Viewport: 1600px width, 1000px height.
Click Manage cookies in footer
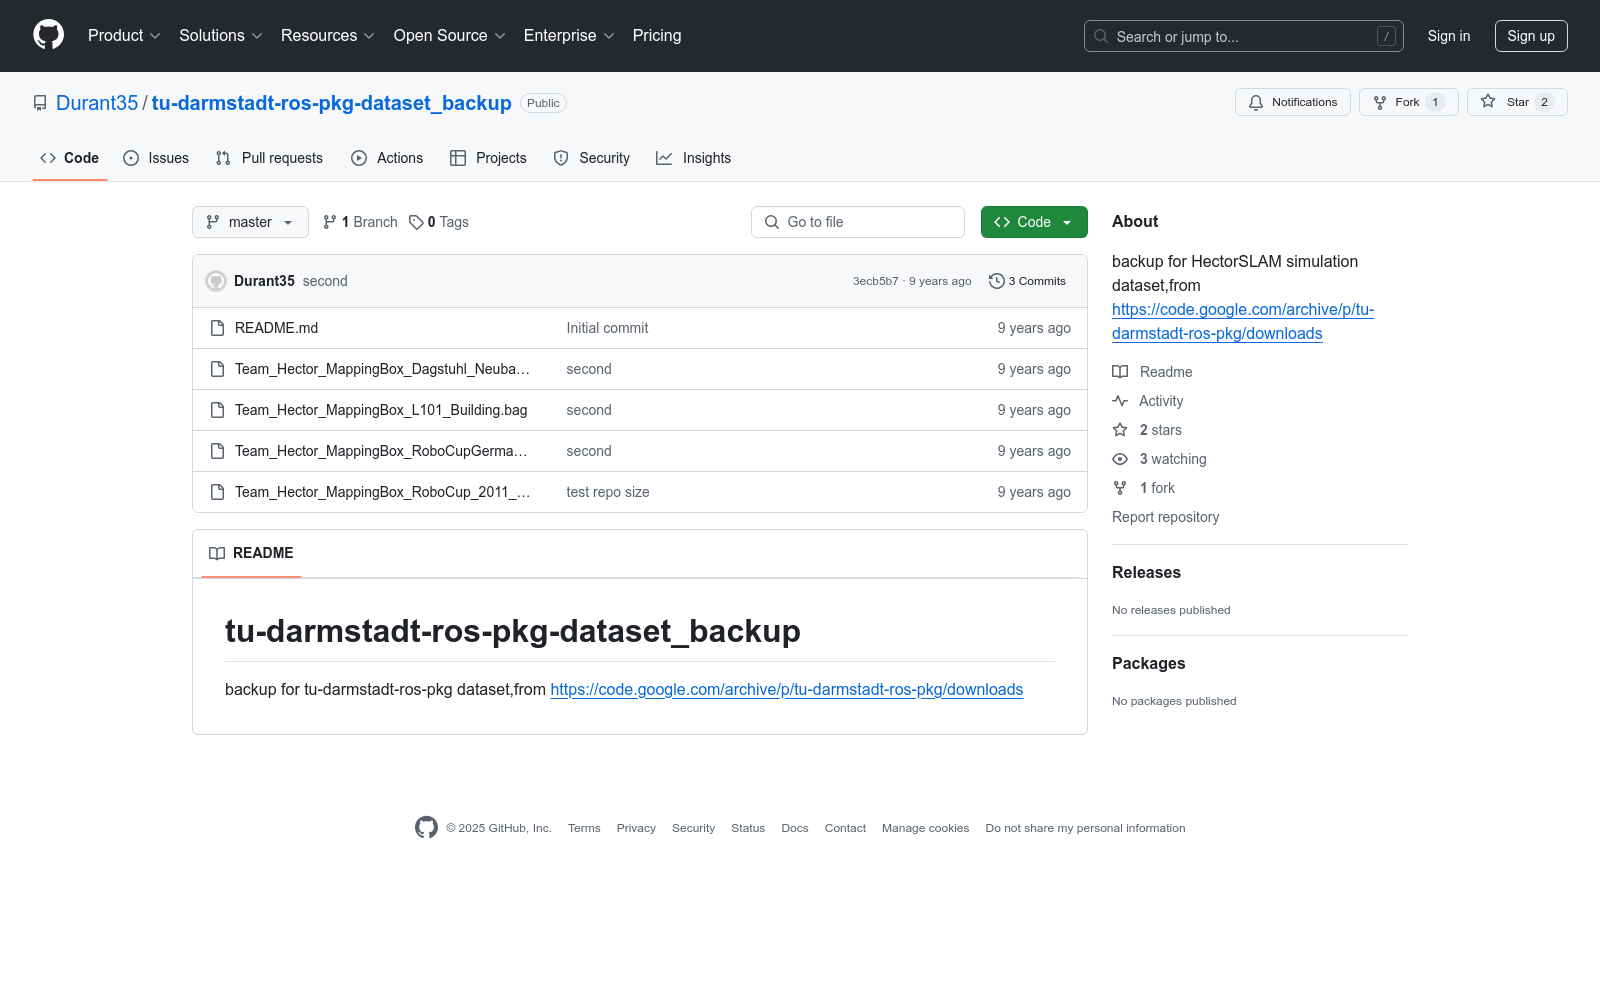pos(925,828)
